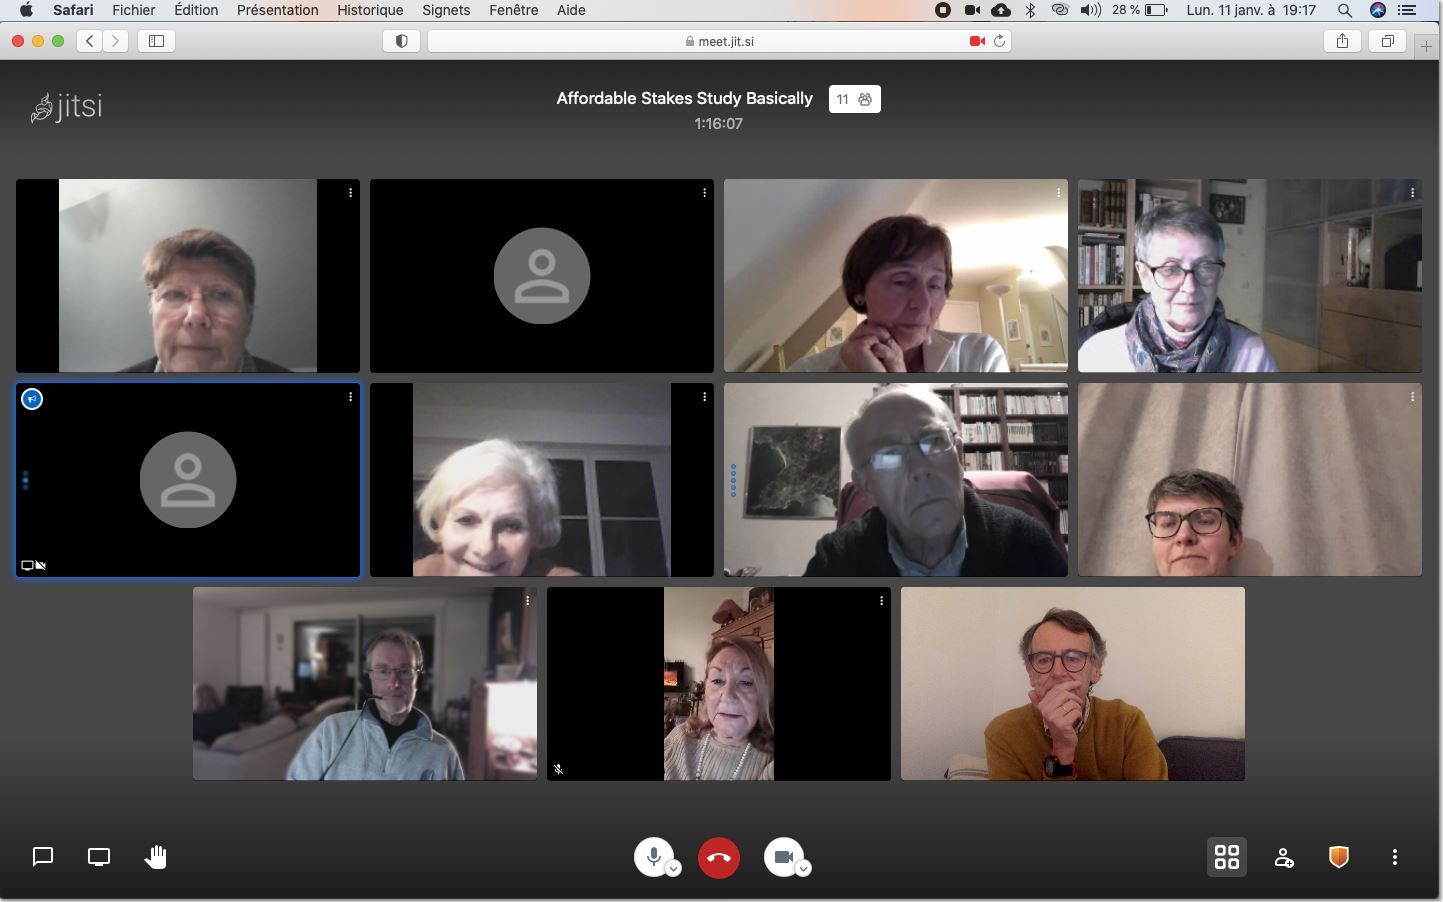Open more actions menu in toolbar
Image resolution: width=1443 pixels, height=902 pixels.
1395,857
